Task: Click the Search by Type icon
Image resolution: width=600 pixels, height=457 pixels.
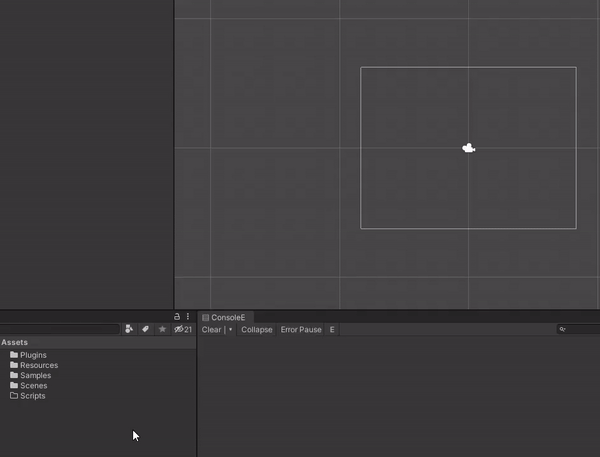Action: pos(129,329)
